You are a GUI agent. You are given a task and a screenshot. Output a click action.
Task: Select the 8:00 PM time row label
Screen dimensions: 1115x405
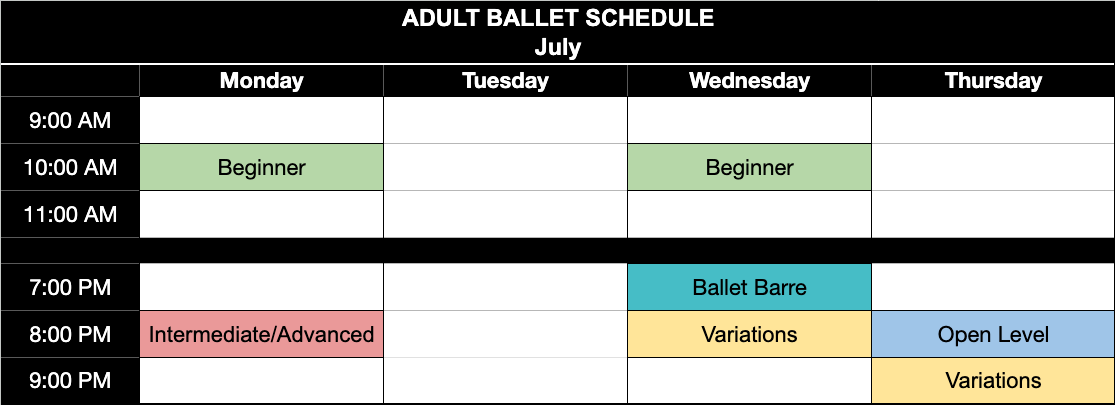pyautogui.click(x=70, y=334)
